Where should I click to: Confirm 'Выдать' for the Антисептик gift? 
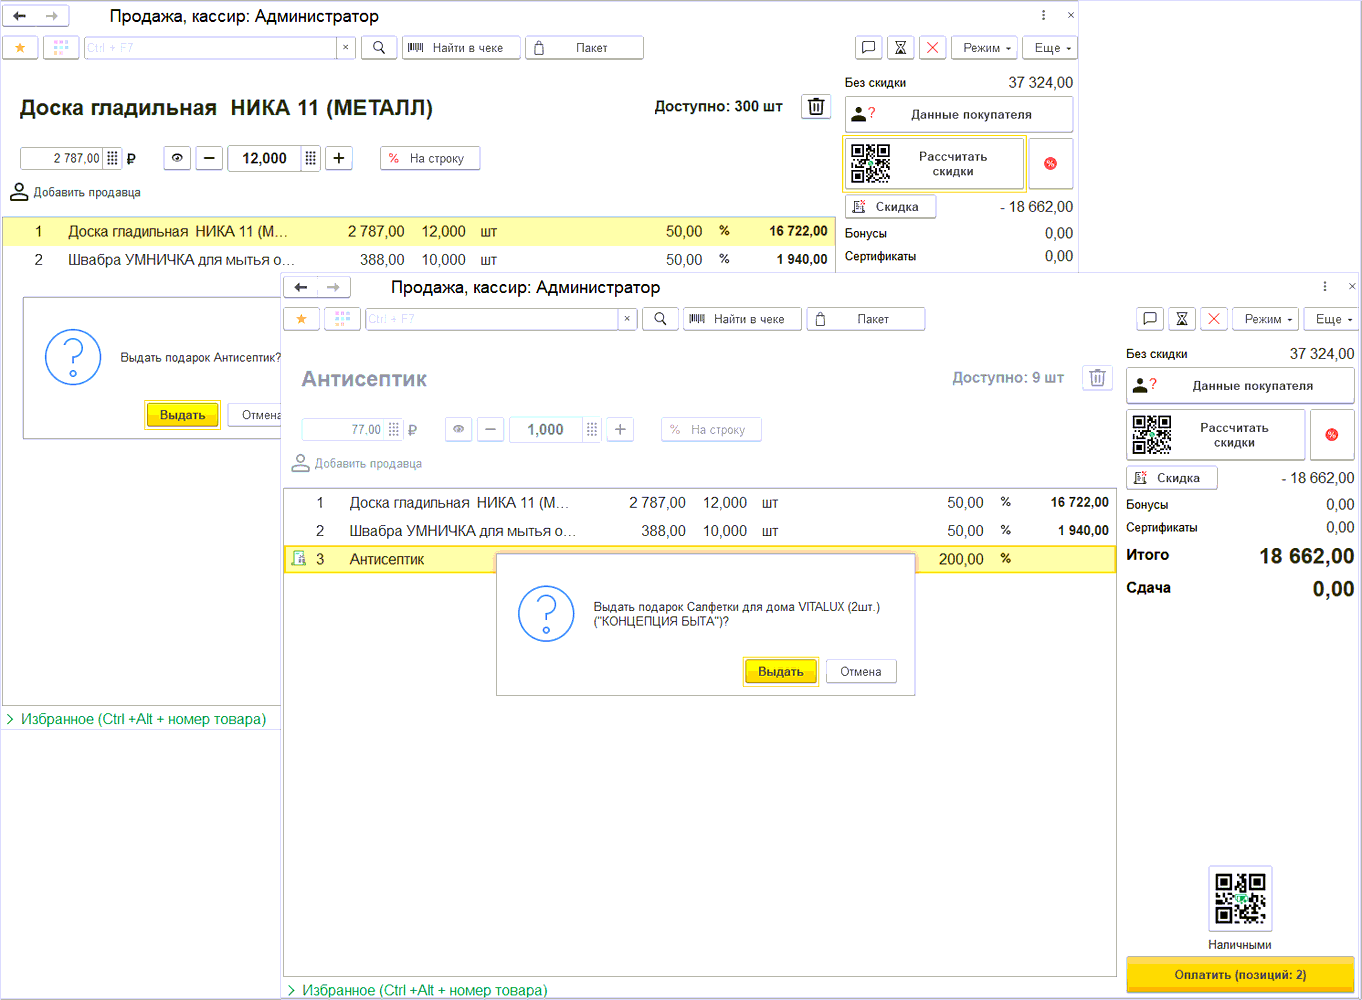(182, 415)
